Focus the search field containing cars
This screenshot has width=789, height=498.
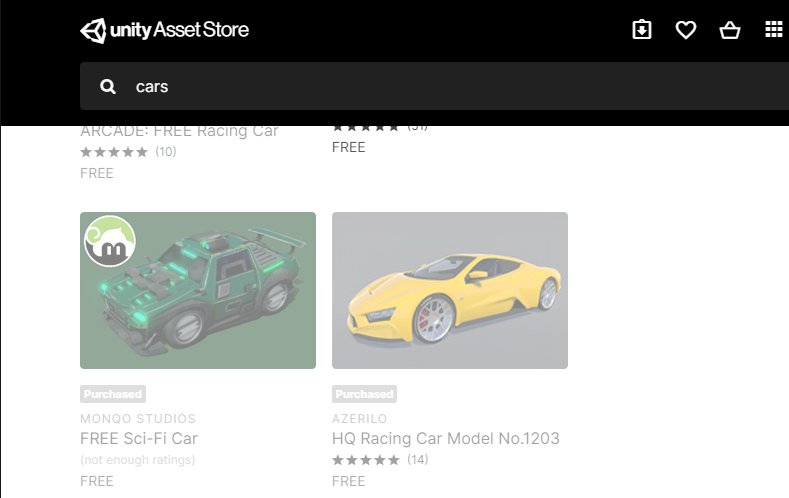pyautogui.click(x=434, y=86)
